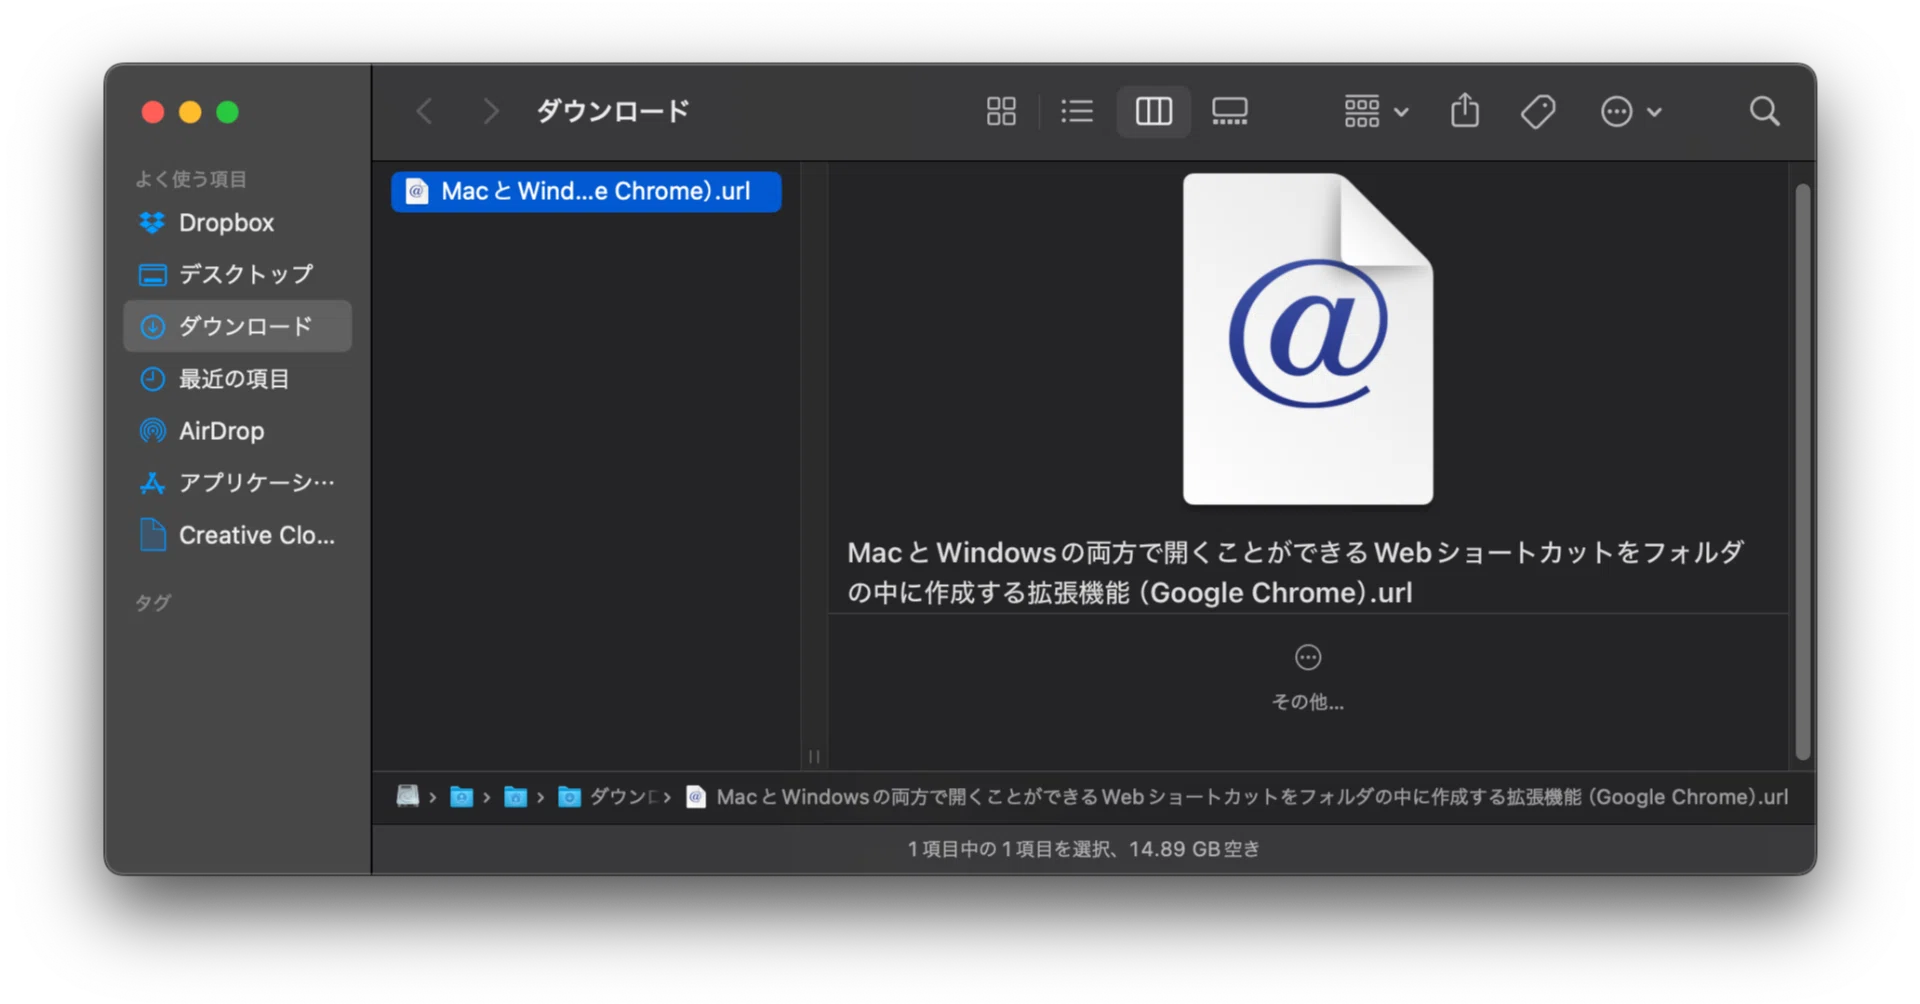Click the Tags toolbar icon
Viewport: 1920px width, 1004px height.
[x=1538, y=111]
